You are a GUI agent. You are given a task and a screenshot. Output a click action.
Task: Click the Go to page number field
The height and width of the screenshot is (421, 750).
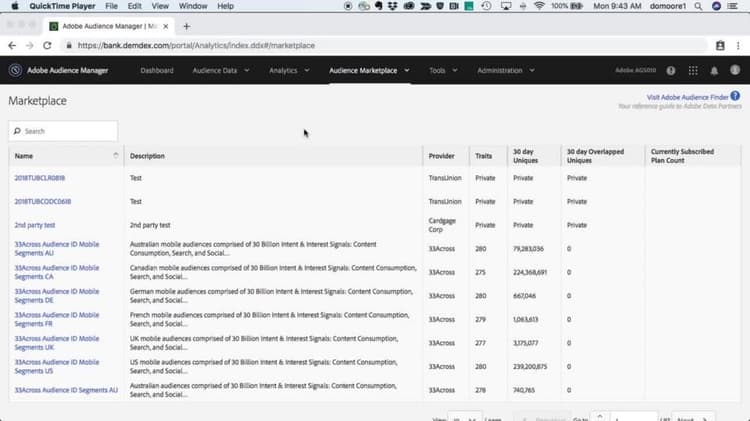point(633,418)
